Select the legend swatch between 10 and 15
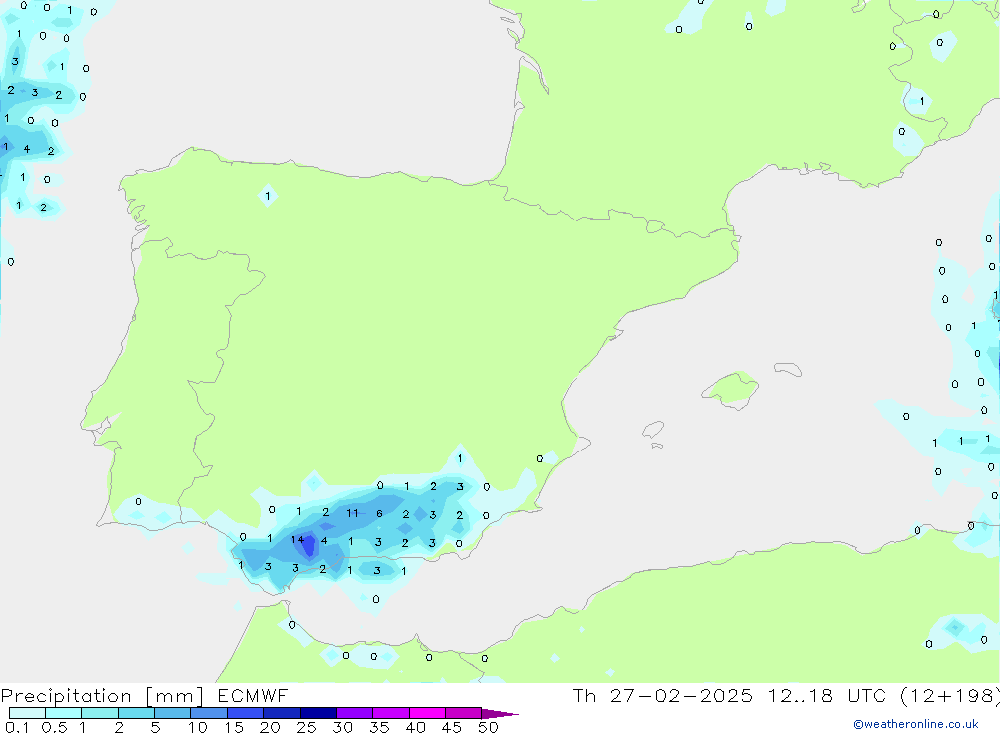 [x=209, y=713]
